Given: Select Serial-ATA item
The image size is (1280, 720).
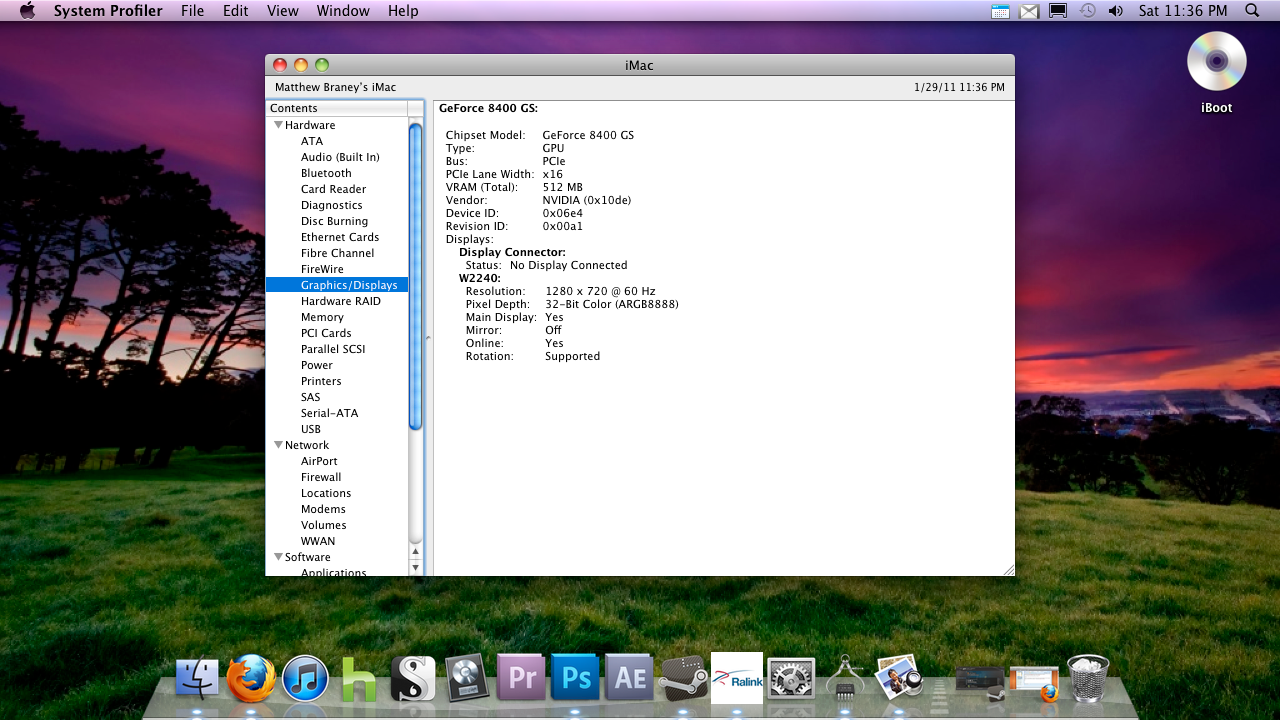Looking at the screenshot, I should (x=329, y=413).
